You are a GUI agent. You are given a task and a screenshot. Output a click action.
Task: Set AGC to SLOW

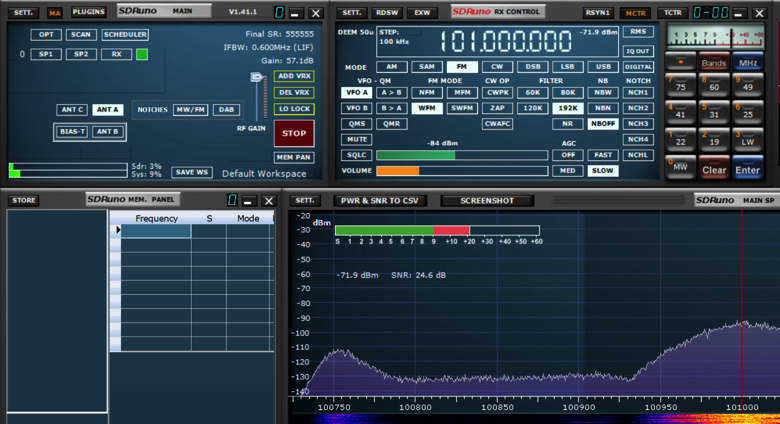(602, 171)
